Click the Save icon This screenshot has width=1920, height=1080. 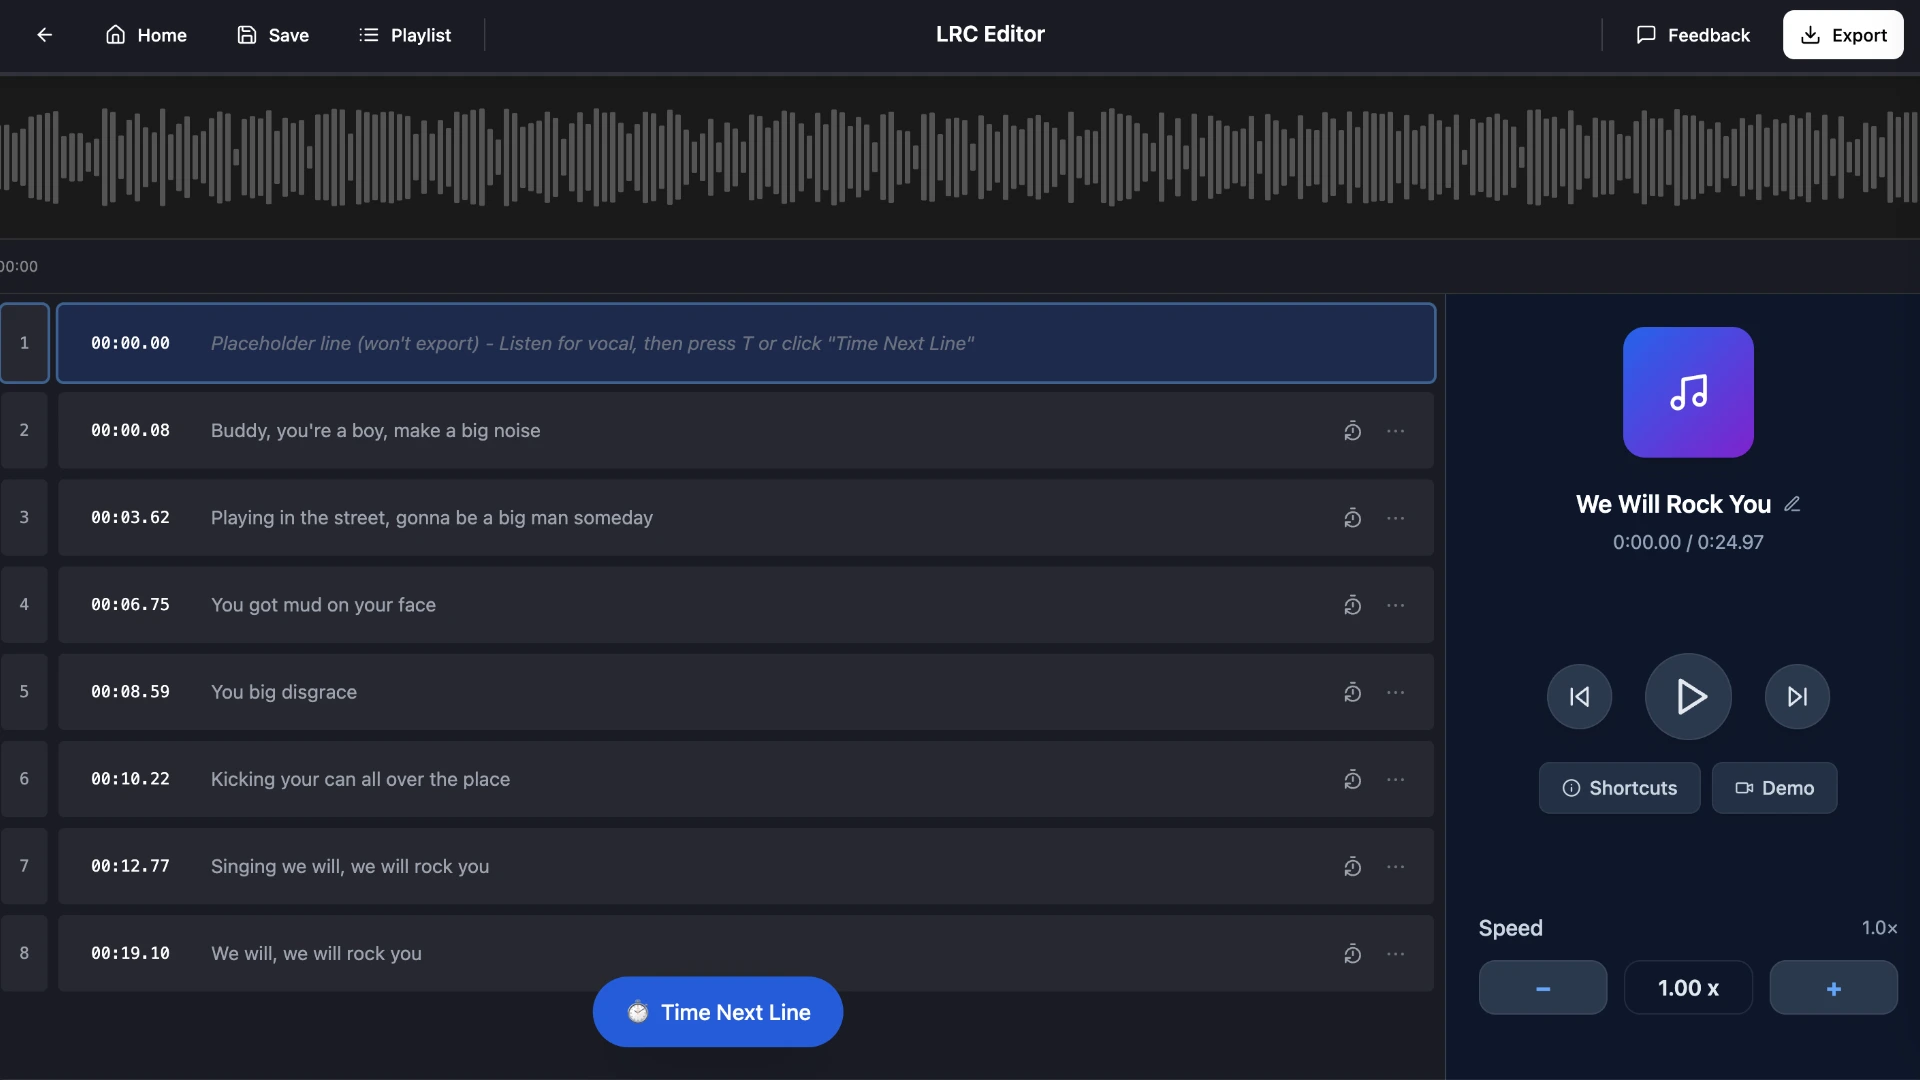[x=247, y=34]
